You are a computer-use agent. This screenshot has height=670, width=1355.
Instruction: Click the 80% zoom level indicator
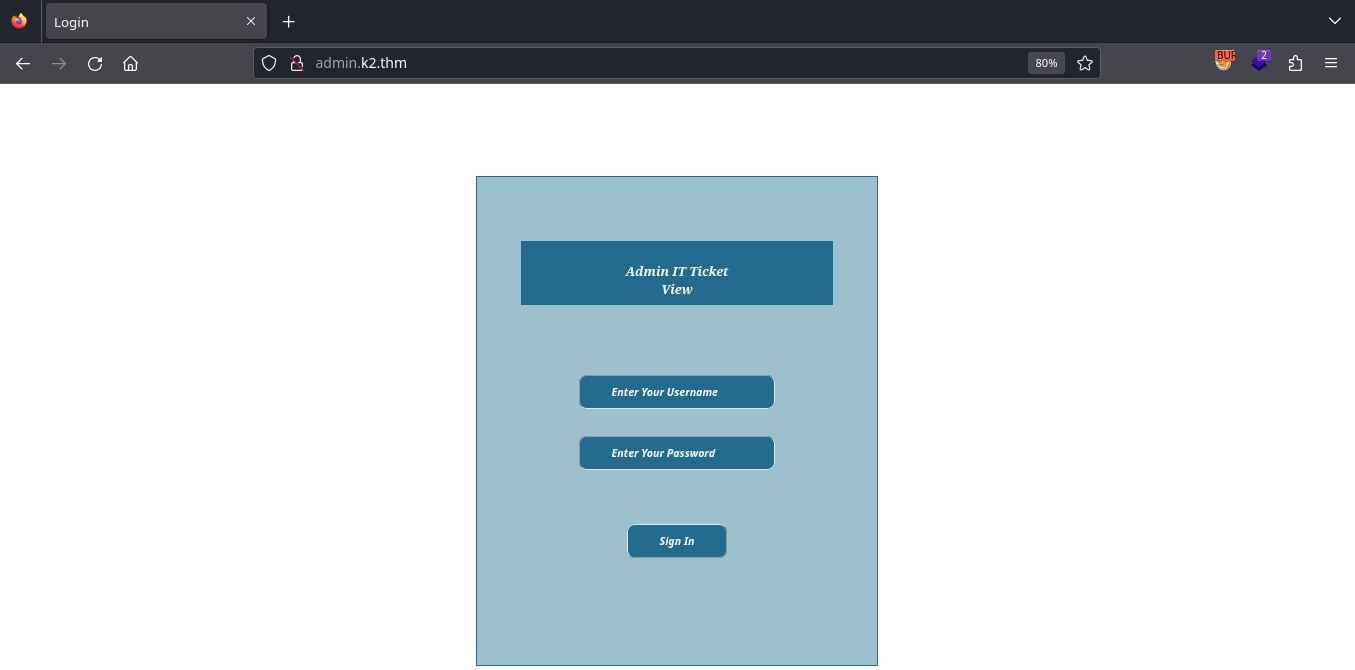click(1046, 63)
